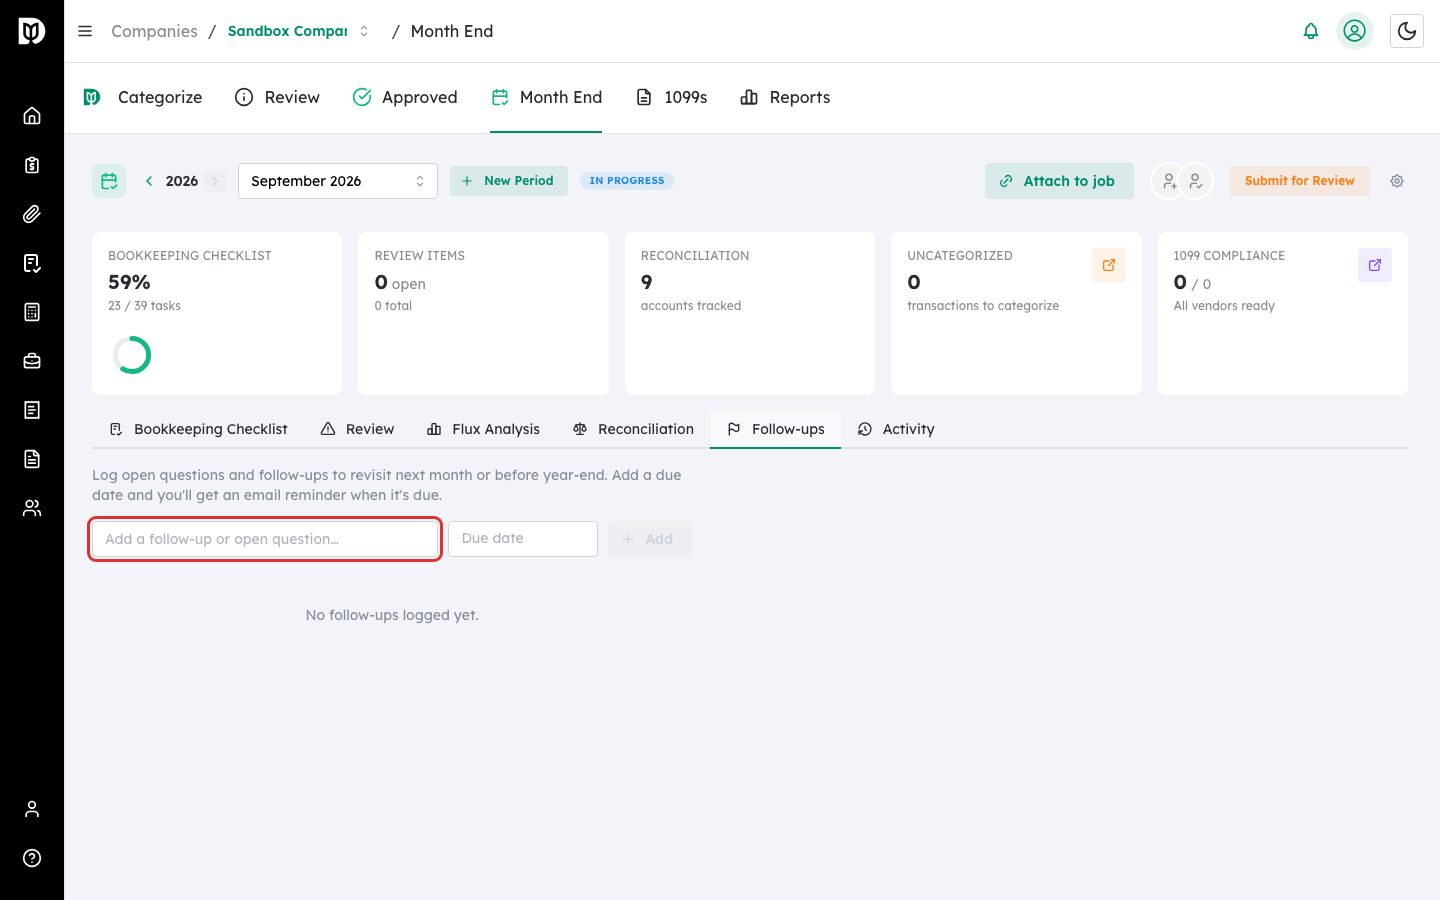
Task: Open the top Review tab beside Categorize
Action: click(x=277, y=97)
